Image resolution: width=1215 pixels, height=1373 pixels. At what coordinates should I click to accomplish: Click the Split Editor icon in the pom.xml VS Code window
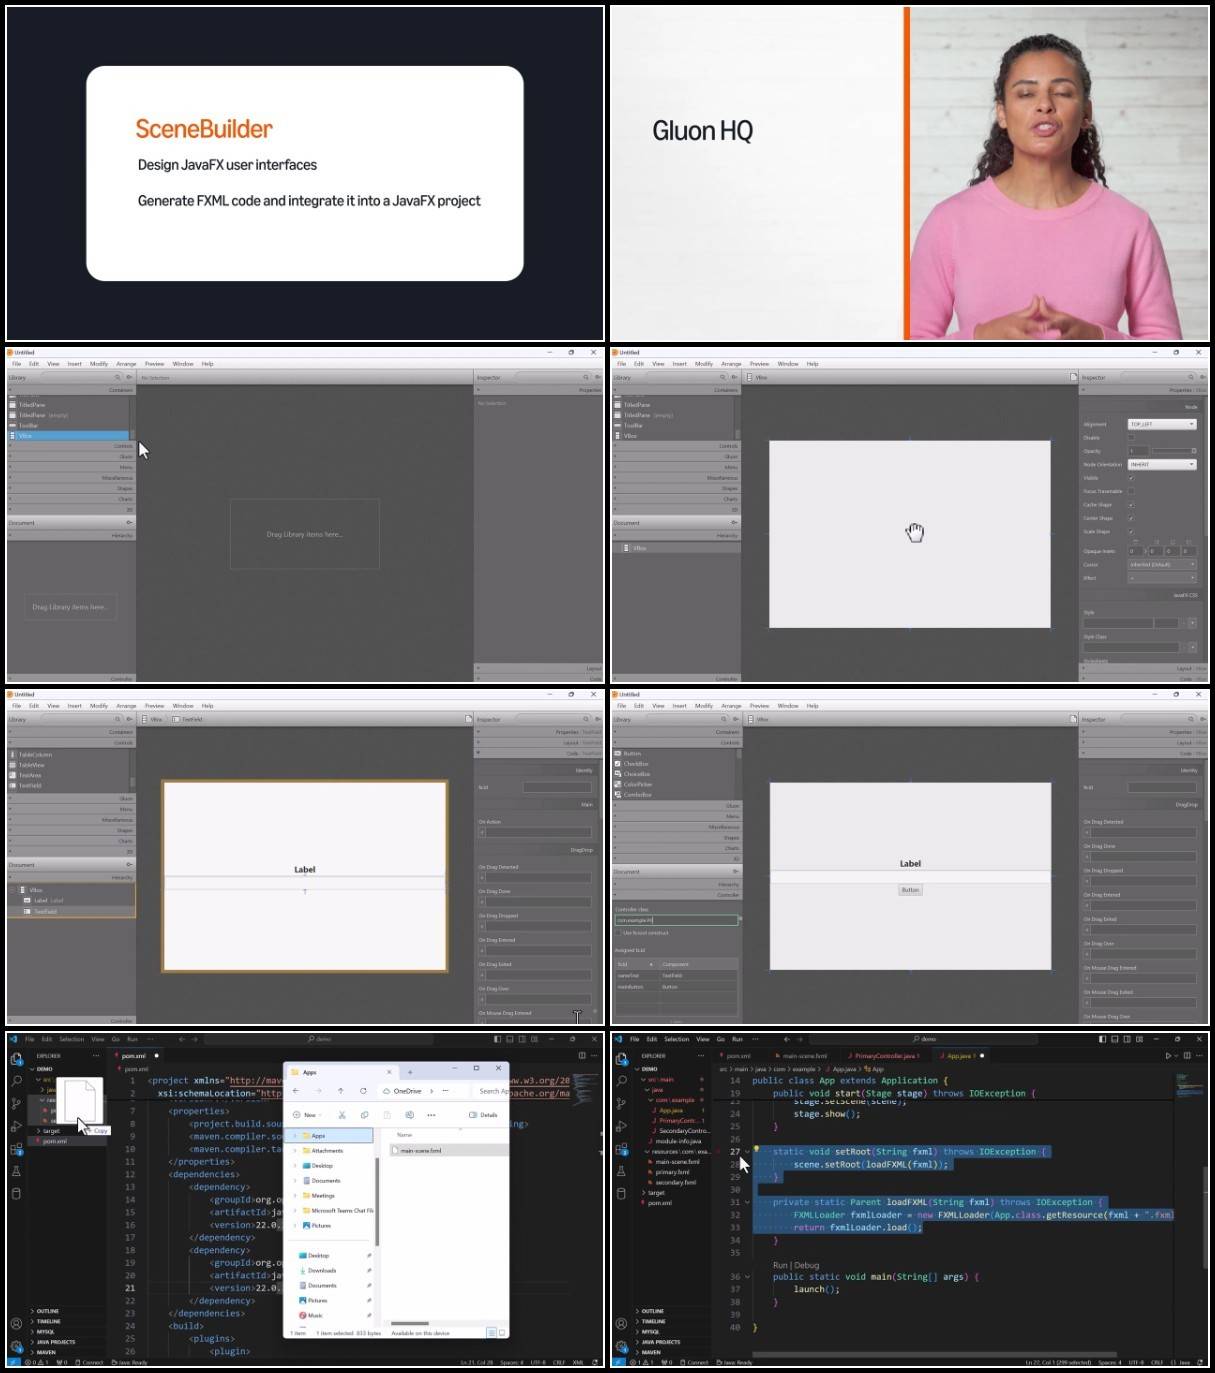[582, 1055]
